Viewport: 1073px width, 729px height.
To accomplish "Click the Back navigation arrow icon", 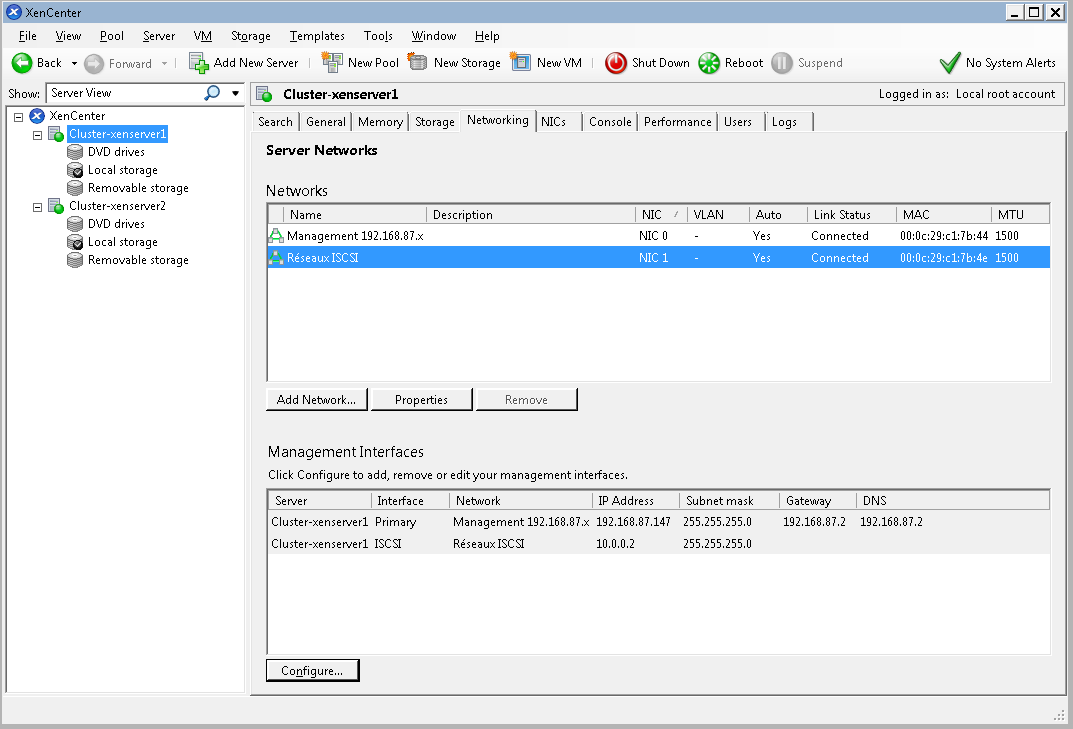I will pyautogui.click(x=22, y=63).
